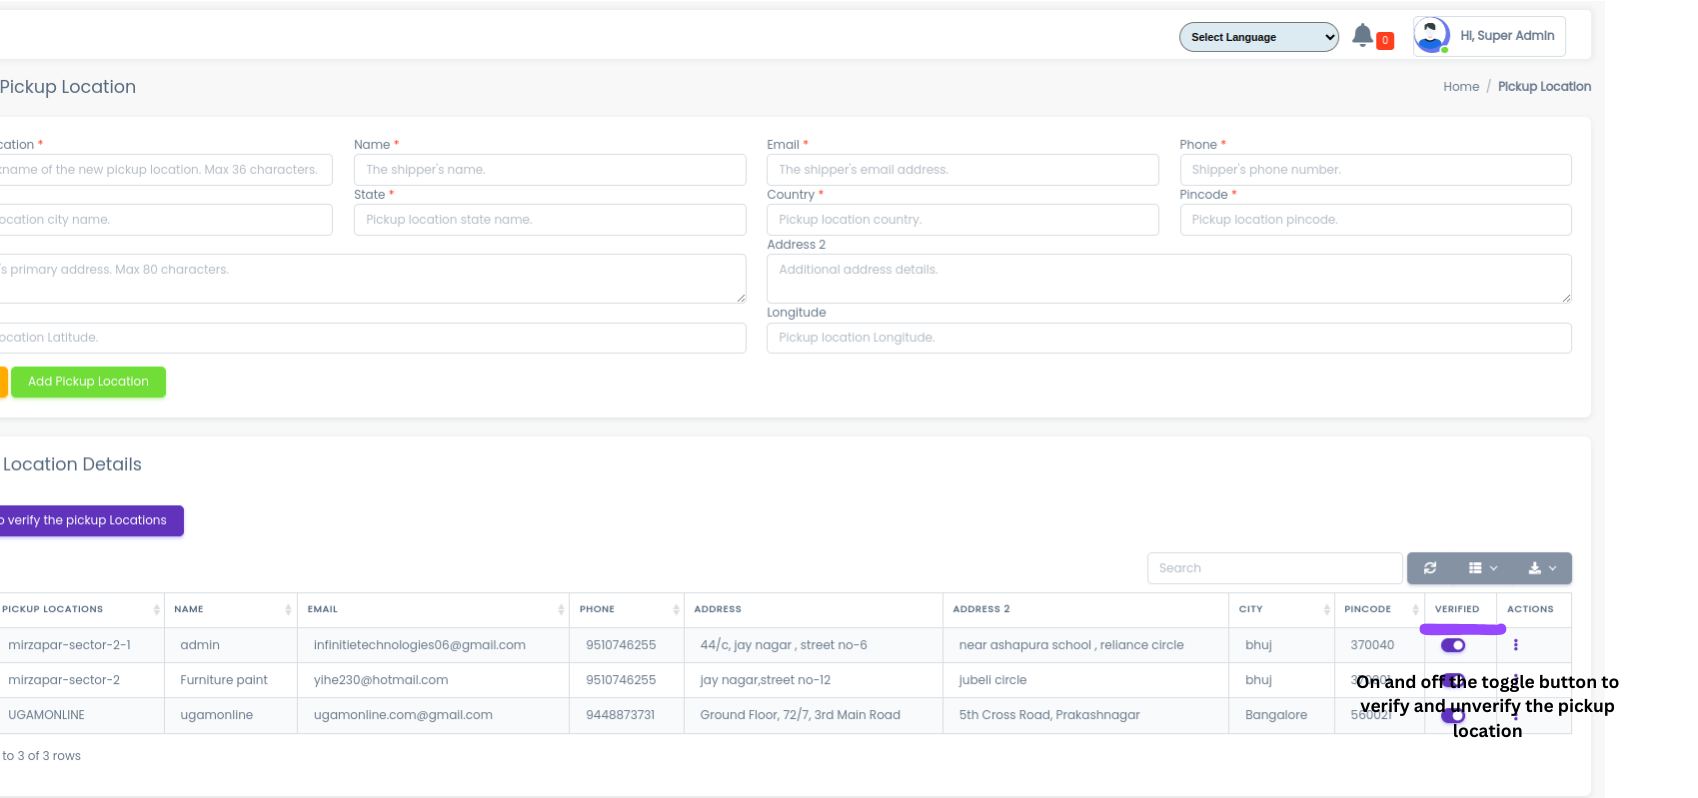Sort by the Email column arrows
1698x798 pixels.
pyautogui.click(x=560, y=610)
